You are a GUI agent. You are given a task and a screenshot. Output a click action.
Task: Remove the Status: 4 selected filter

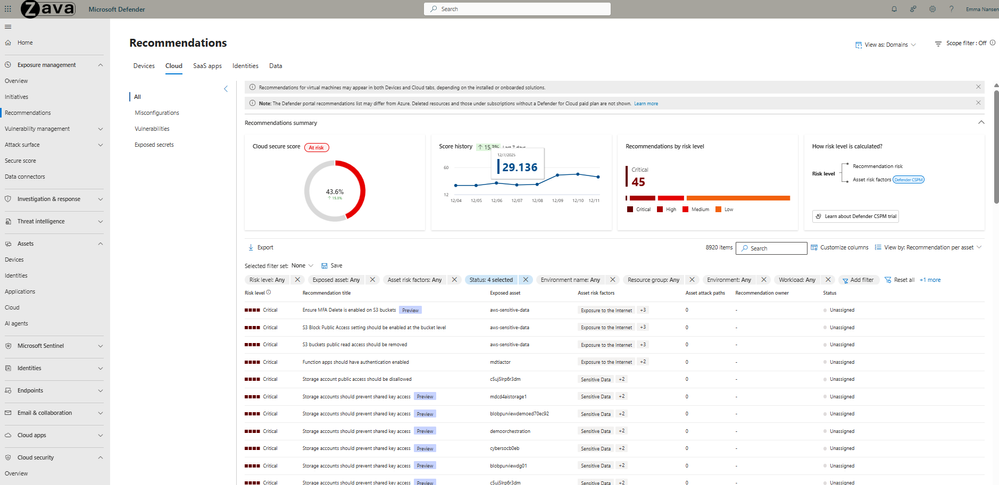coord(526,280)
